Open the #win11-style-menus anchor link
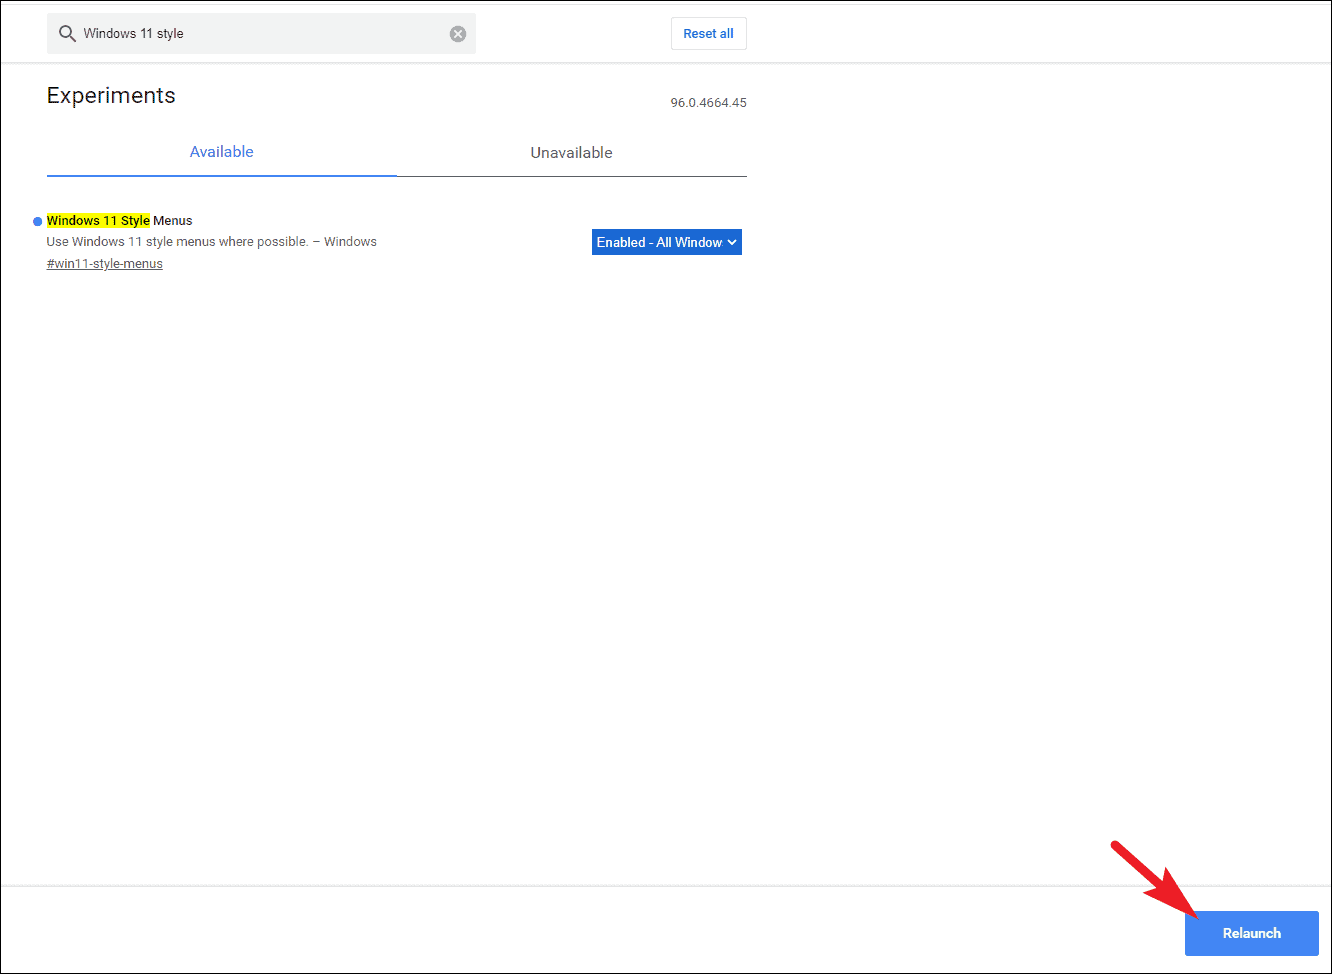The height and width of the screenshot is (974, 1332). (105, 264)
